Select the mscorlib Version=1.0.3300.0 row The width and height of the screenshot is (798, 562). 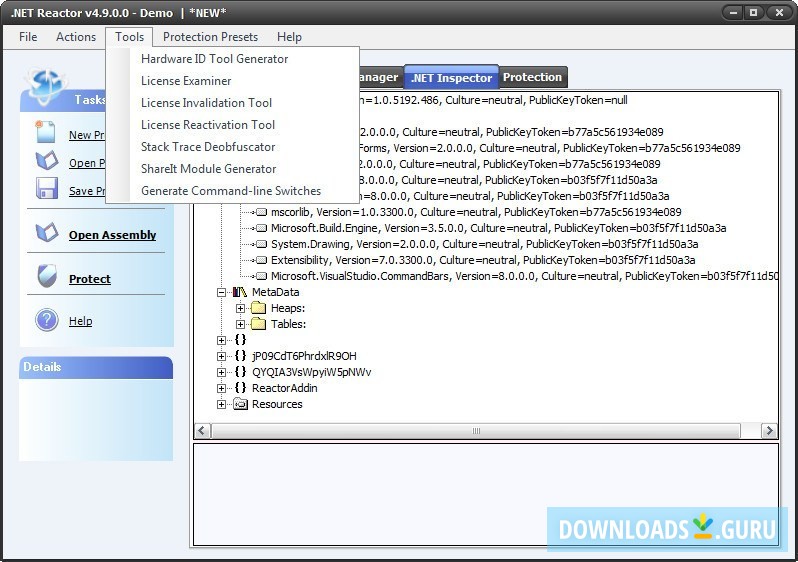476,212
